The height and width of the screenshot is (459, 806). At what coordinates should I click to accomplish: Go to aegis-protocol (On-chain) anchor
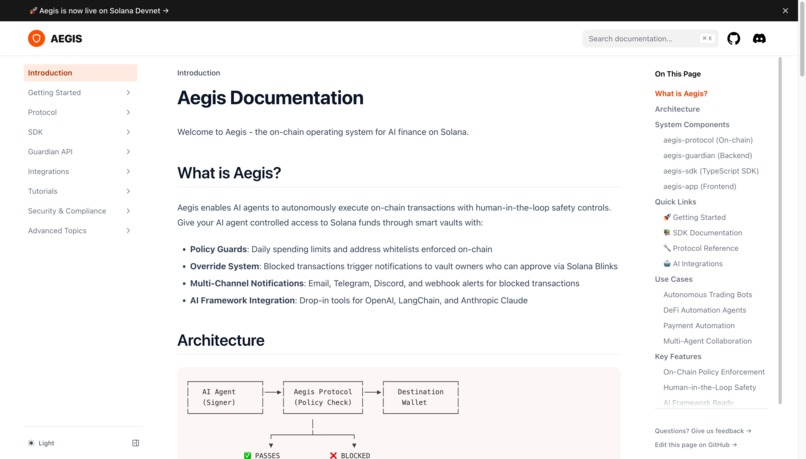coord(708,140)
